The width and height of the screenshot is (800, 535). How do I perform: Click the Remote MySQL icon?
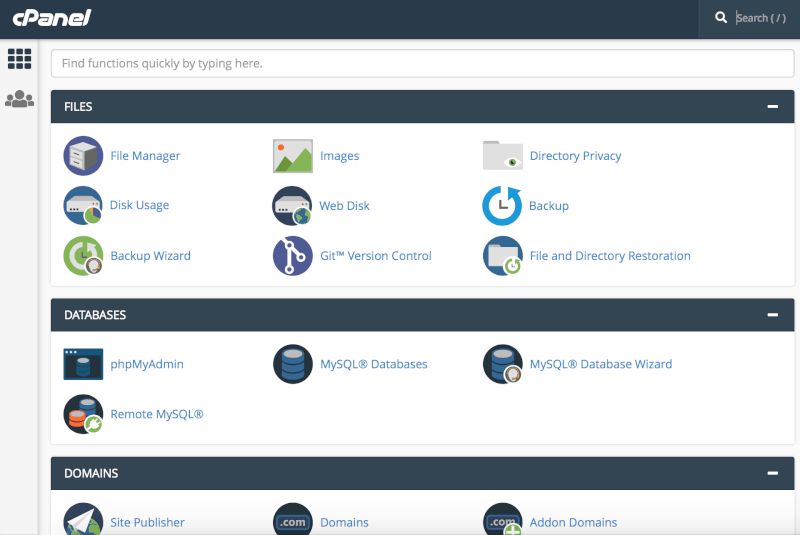pyautogui.click(x=83, y=414)
